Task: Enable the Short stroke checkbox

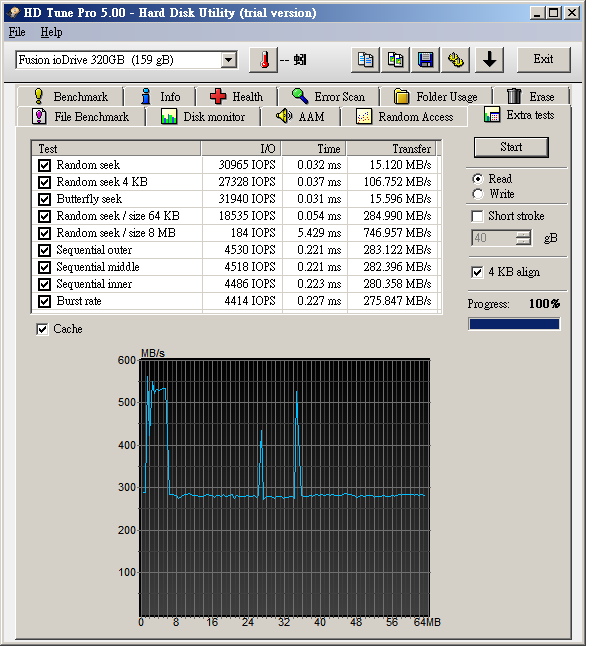Action: click(477, 216)
